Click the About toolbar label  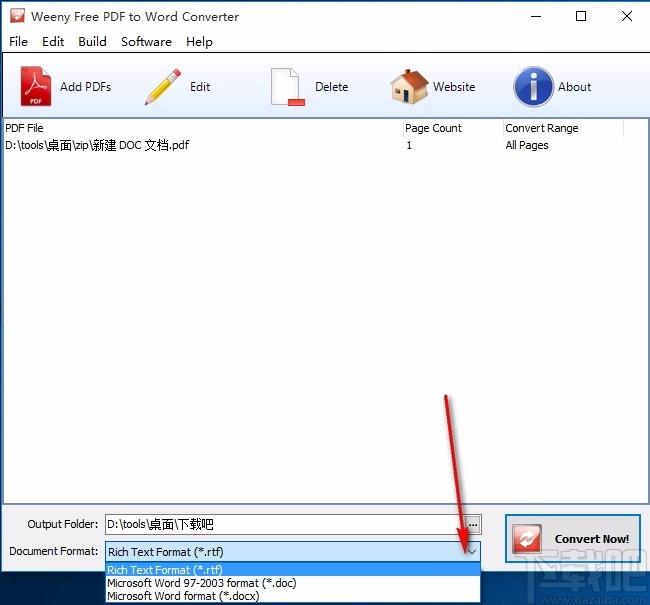[575, 87]
